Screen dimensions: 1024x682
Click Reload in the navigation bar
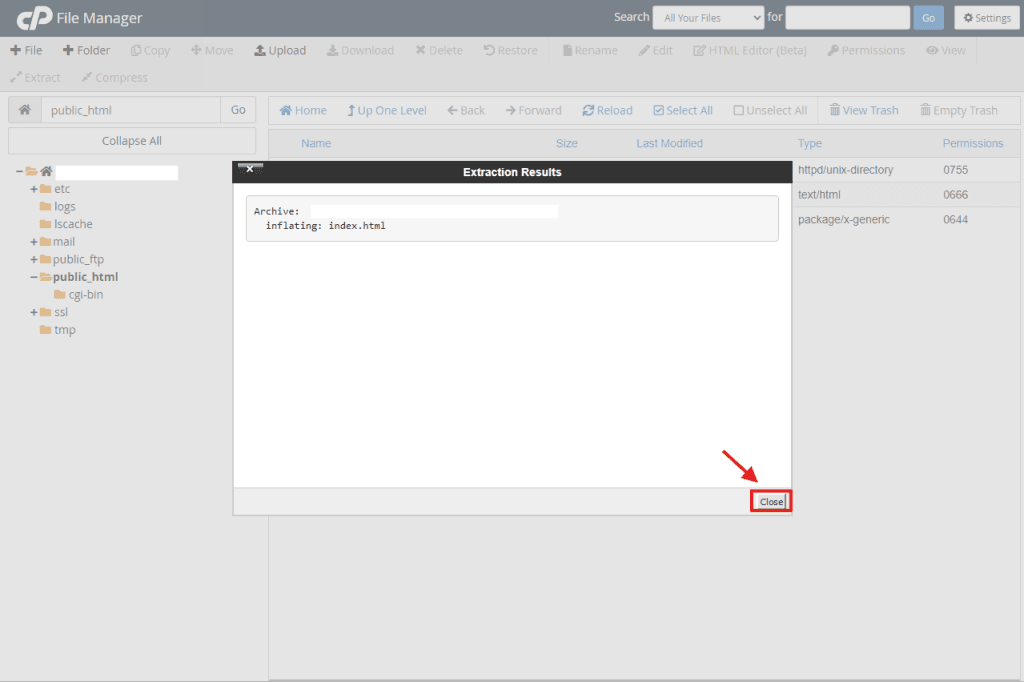(x=607, y=110)
